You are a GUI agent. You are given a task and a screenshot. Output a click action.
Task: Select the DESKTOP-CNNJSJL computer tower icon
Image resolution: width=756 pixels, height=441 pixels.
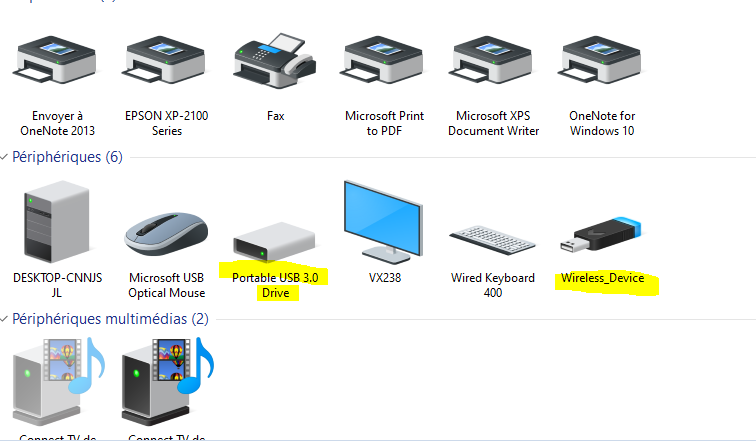[x=57, y=222]
